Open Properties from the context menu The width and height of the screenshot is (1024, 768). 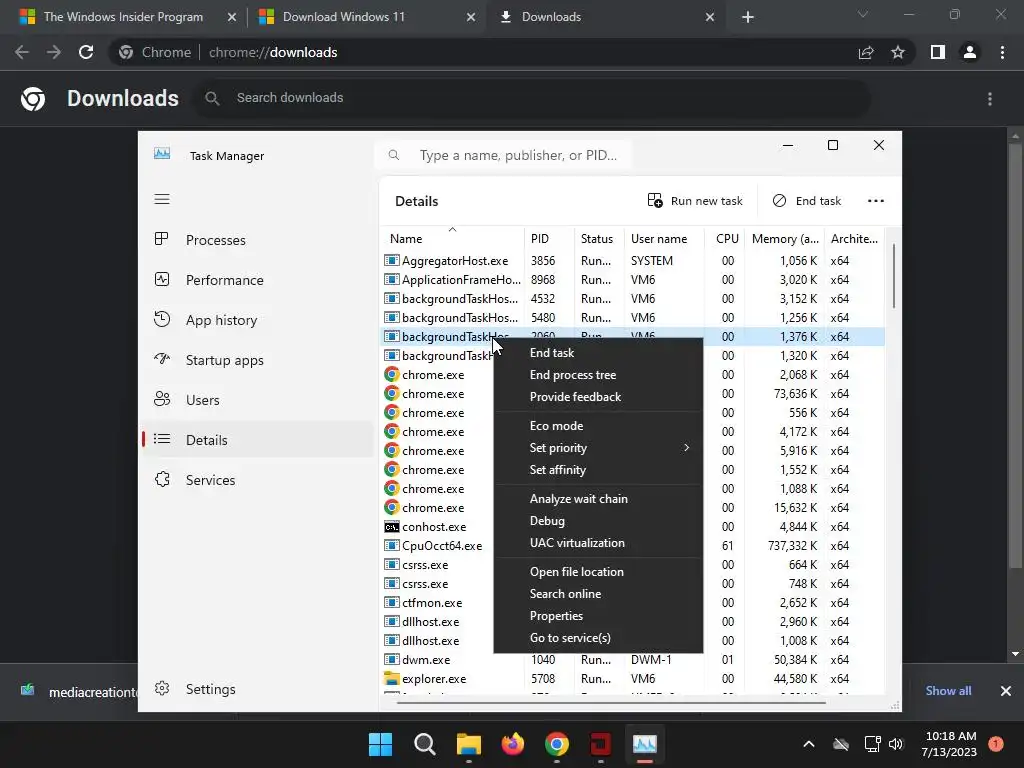point(556,616)
